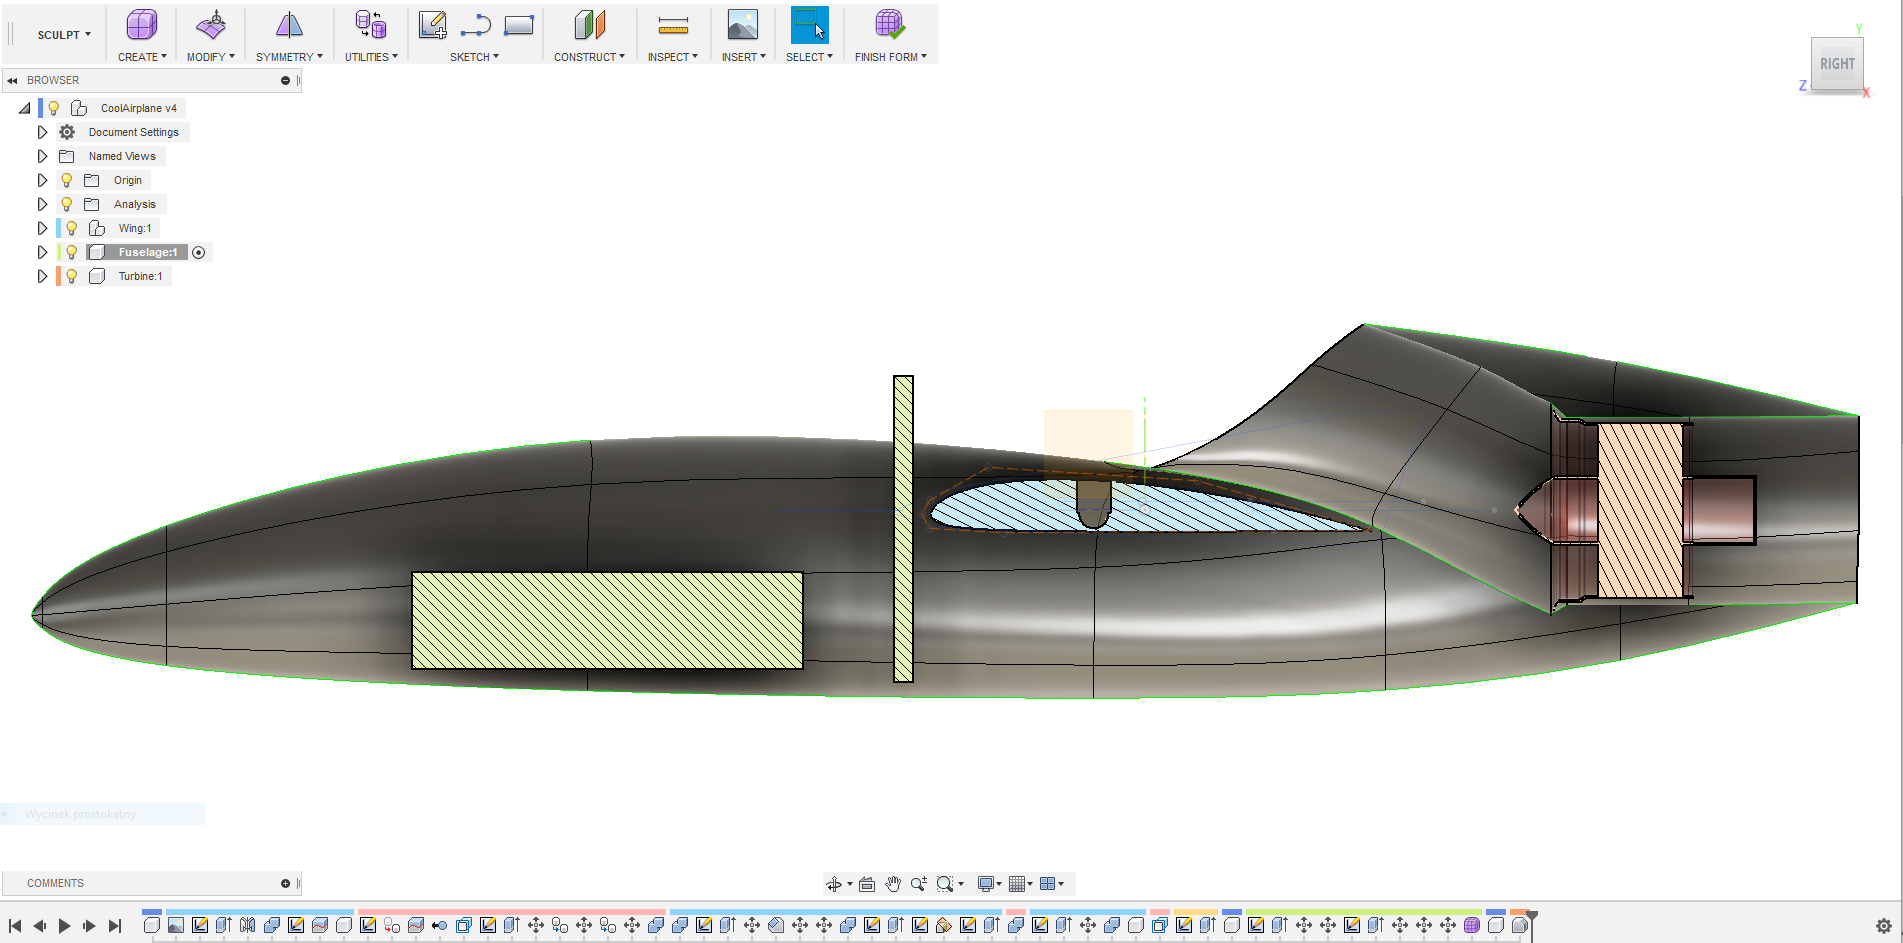Expand the Fuselage:1 tree node
The image size is (1903, 943).
[x=42, y=252]
